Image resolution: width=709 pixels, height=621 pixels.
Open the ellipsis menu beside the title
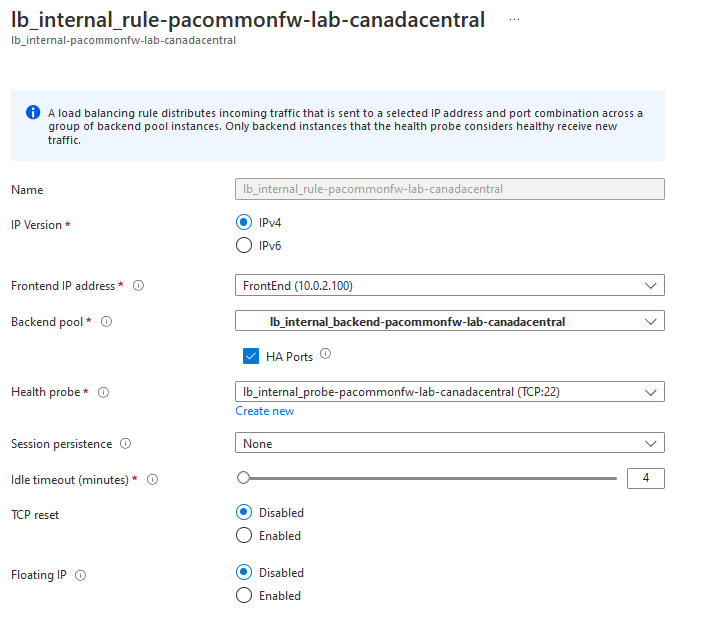point(515,19)
